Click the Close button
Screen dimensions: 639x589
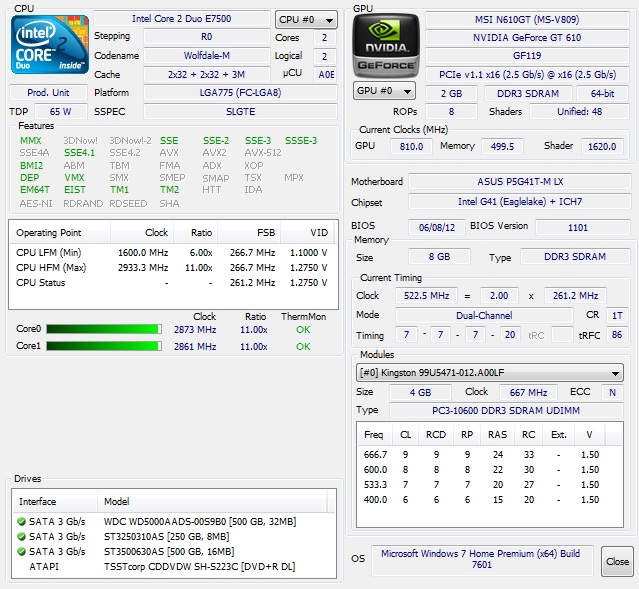[x=617, y=561]
